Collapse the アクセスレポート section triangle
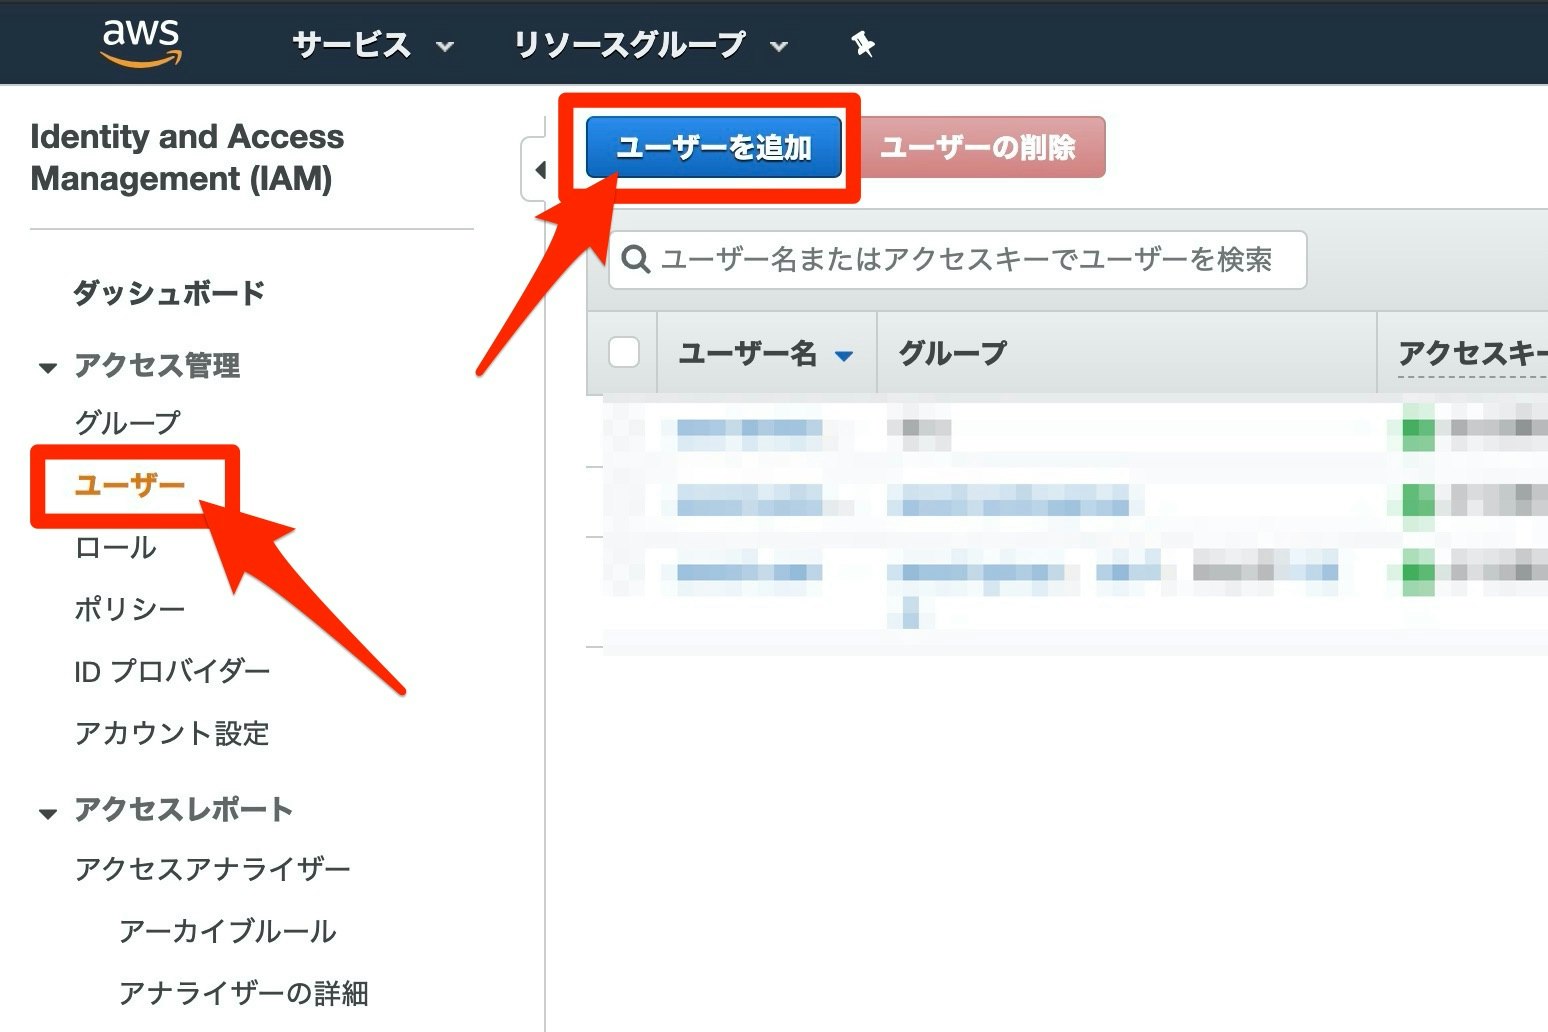 47,813
